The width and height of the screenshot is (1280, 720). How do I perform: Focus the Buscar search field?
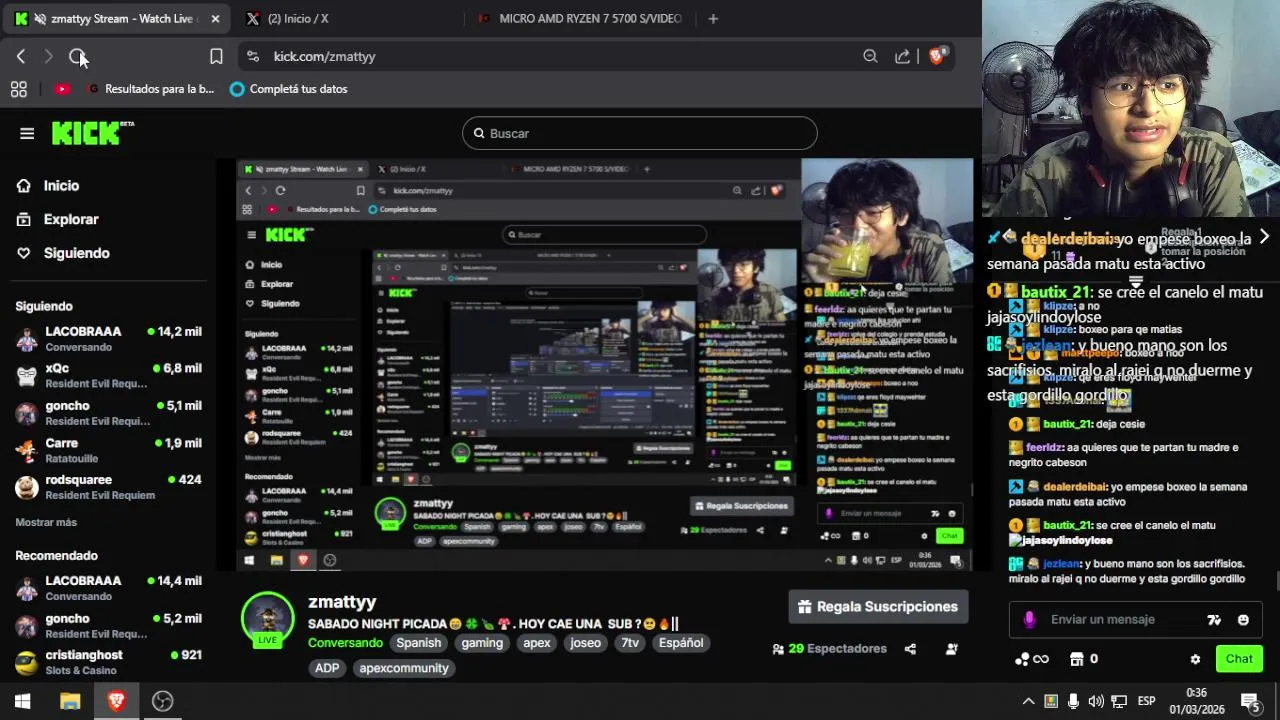coord(640,133)
